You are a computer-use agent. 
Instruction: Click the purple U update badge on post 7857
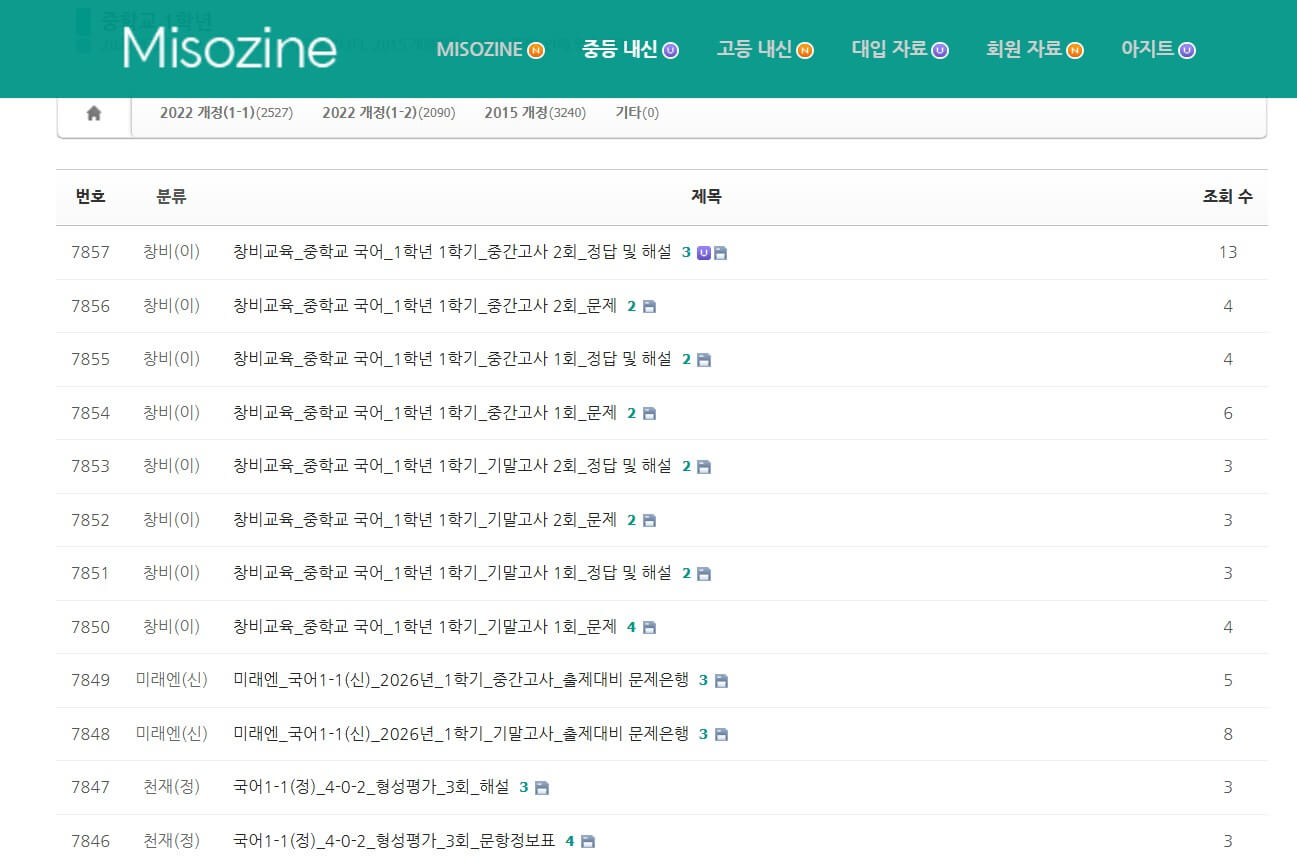704,253
